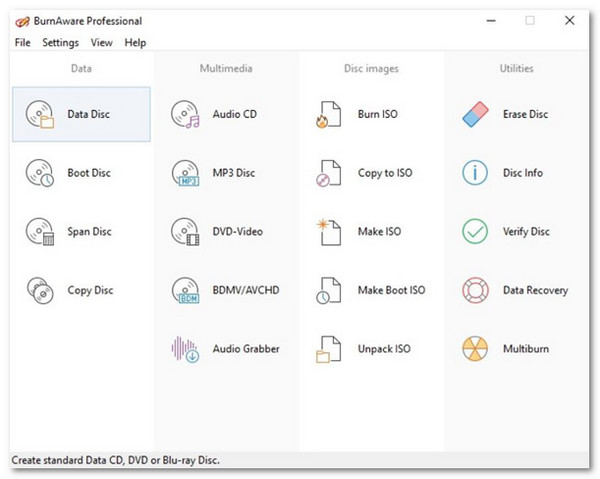Open the Disc Info tool
Viewport: 600px width, 479px height.
click(516, 173)
